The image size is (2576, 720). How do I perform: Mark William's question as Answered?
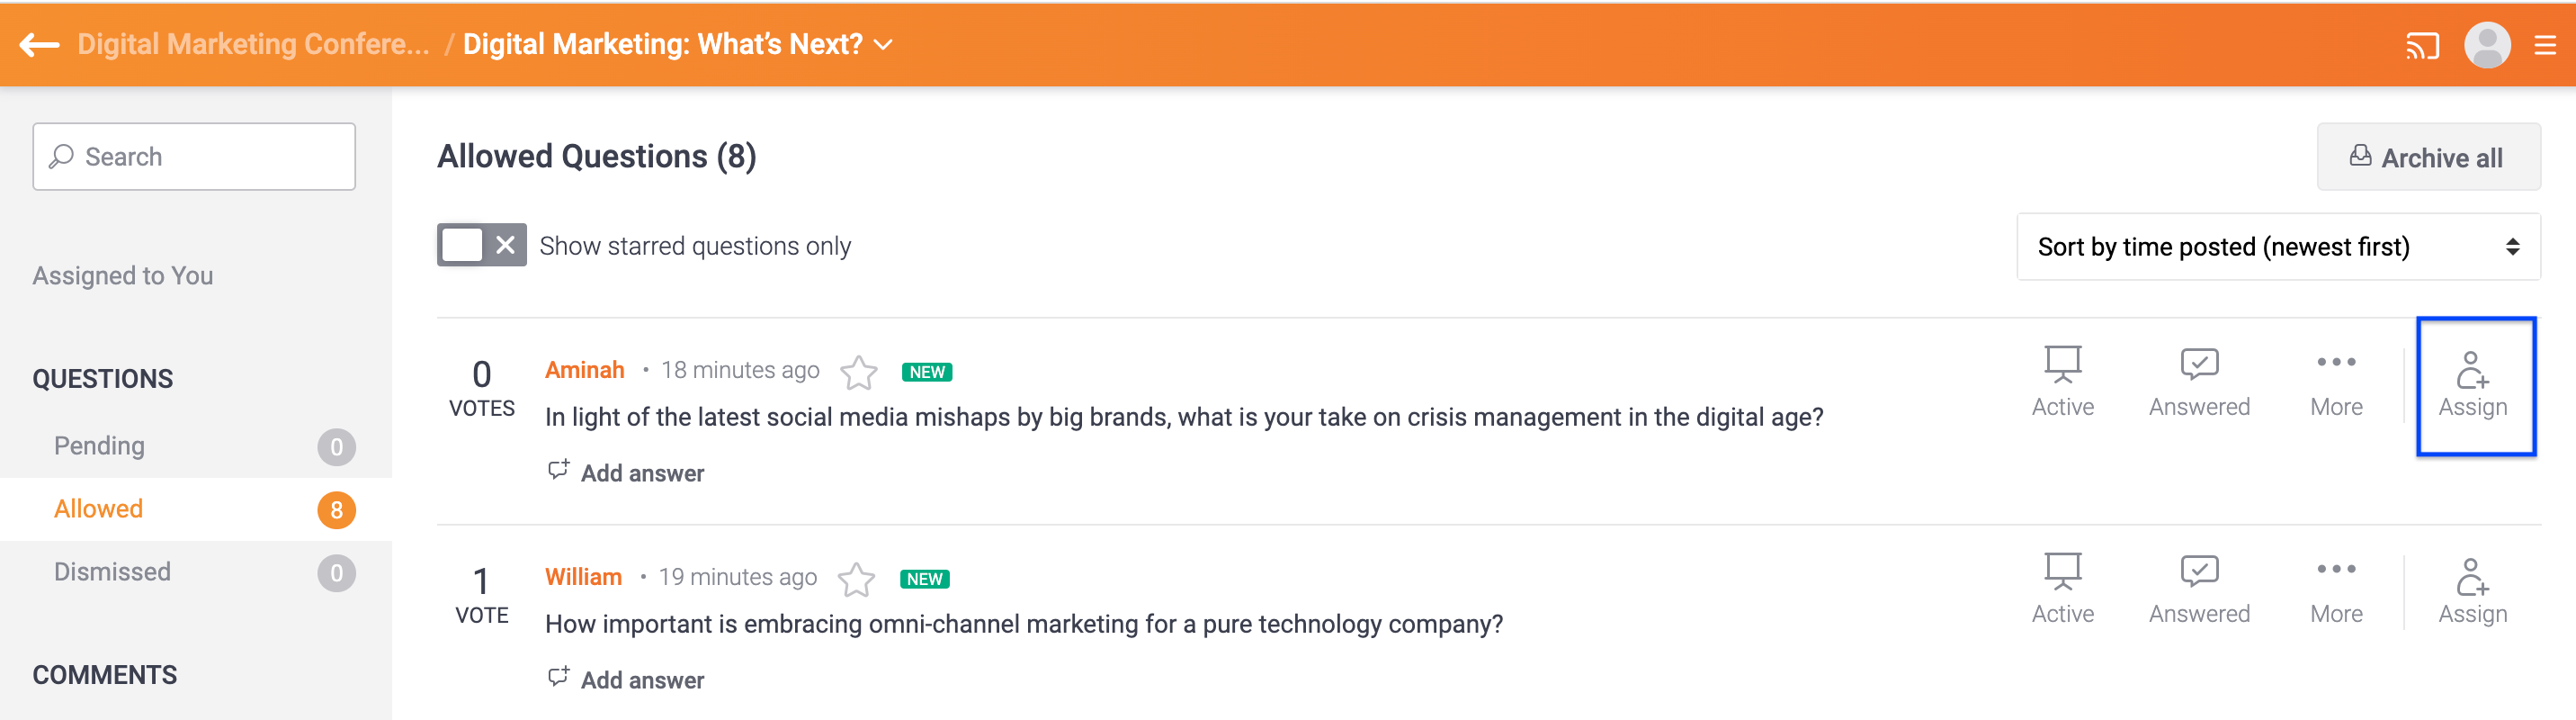2199,589
